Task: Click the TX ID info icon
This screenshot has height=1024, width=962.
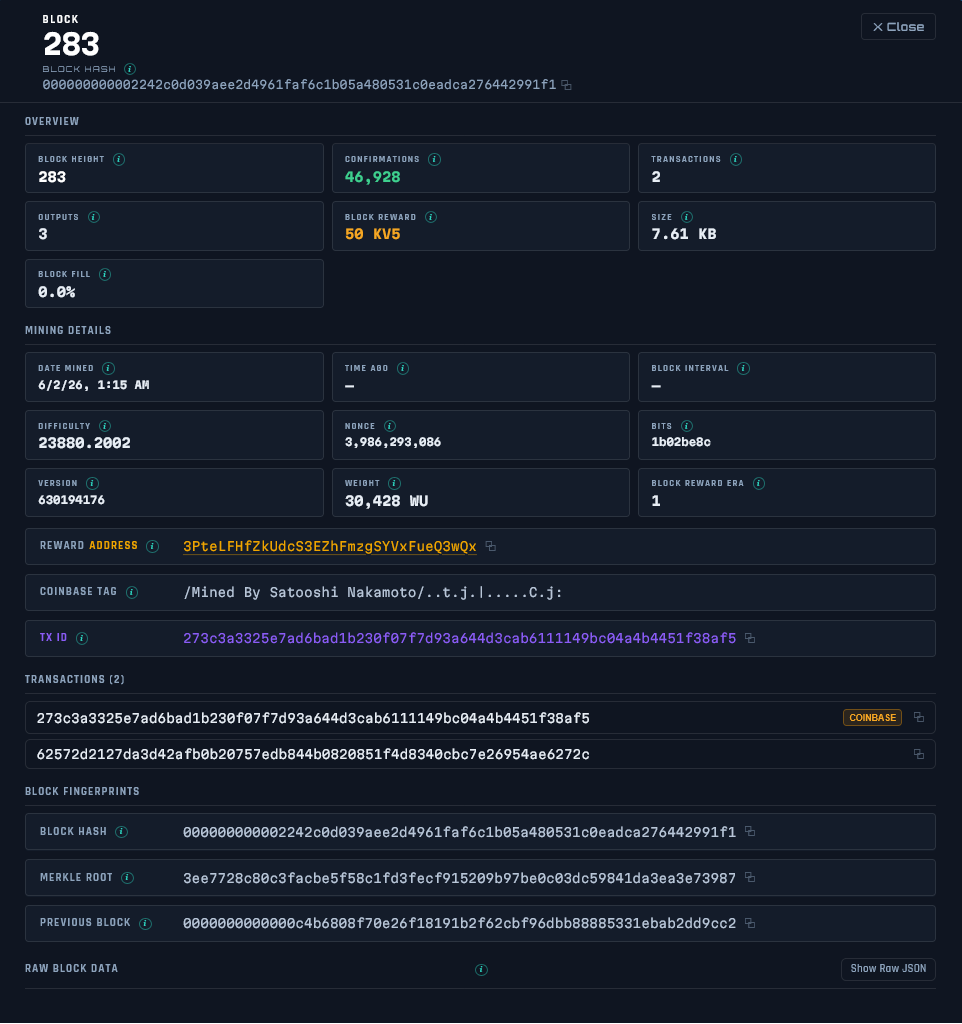Action: (82, 638)
